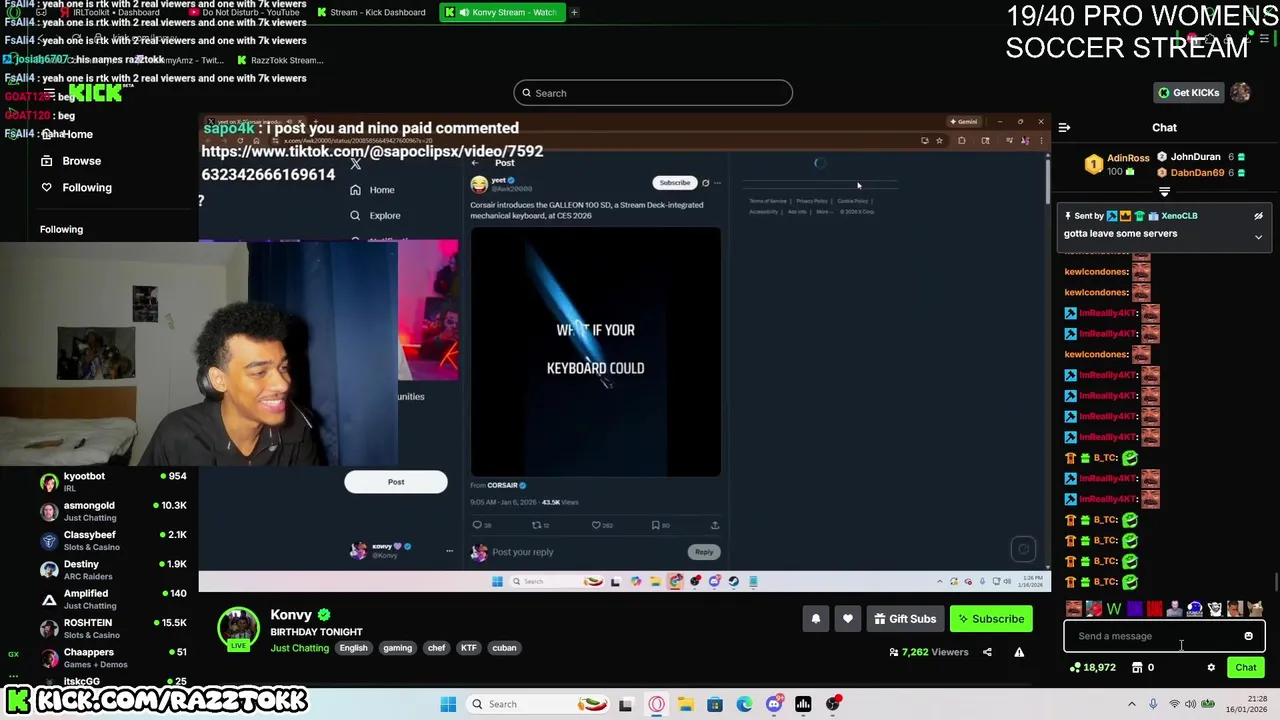Viewport: 1280px width, 720px height.
Task: Open Discord from the Windows taskbar
Action: tap(774, 704)
